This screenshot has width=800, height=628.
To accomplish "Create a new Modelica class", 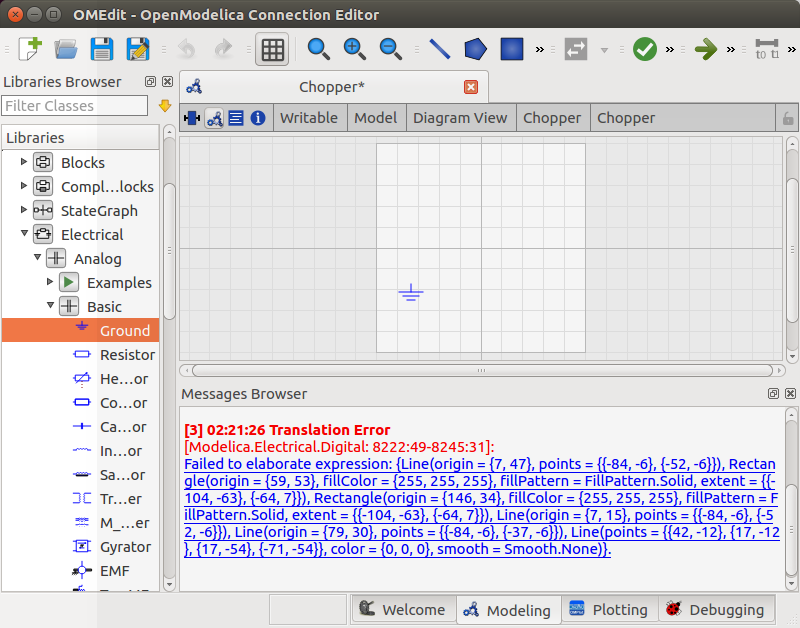I will pyautogui.click(x=30, y=49).
